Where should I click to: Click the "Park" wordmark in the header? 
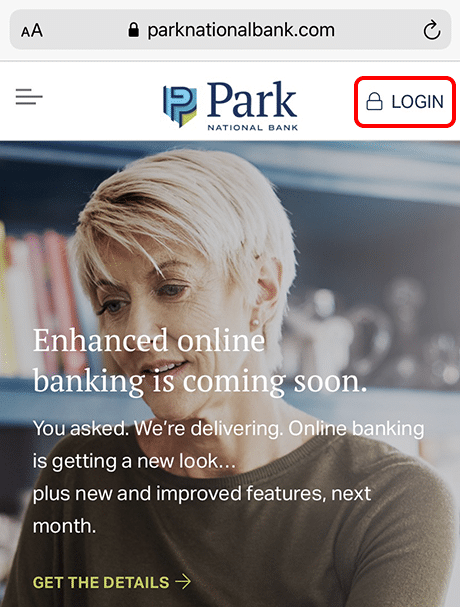click(252, 100)
